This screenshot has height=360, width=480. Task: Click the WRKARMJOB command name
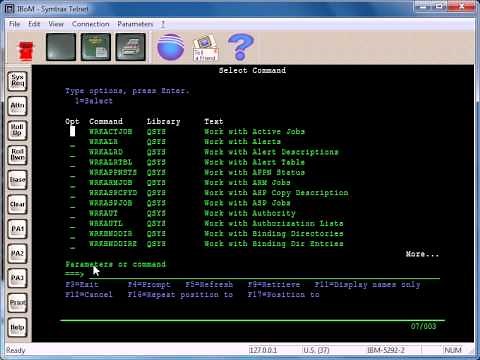(x=111, y=183)
